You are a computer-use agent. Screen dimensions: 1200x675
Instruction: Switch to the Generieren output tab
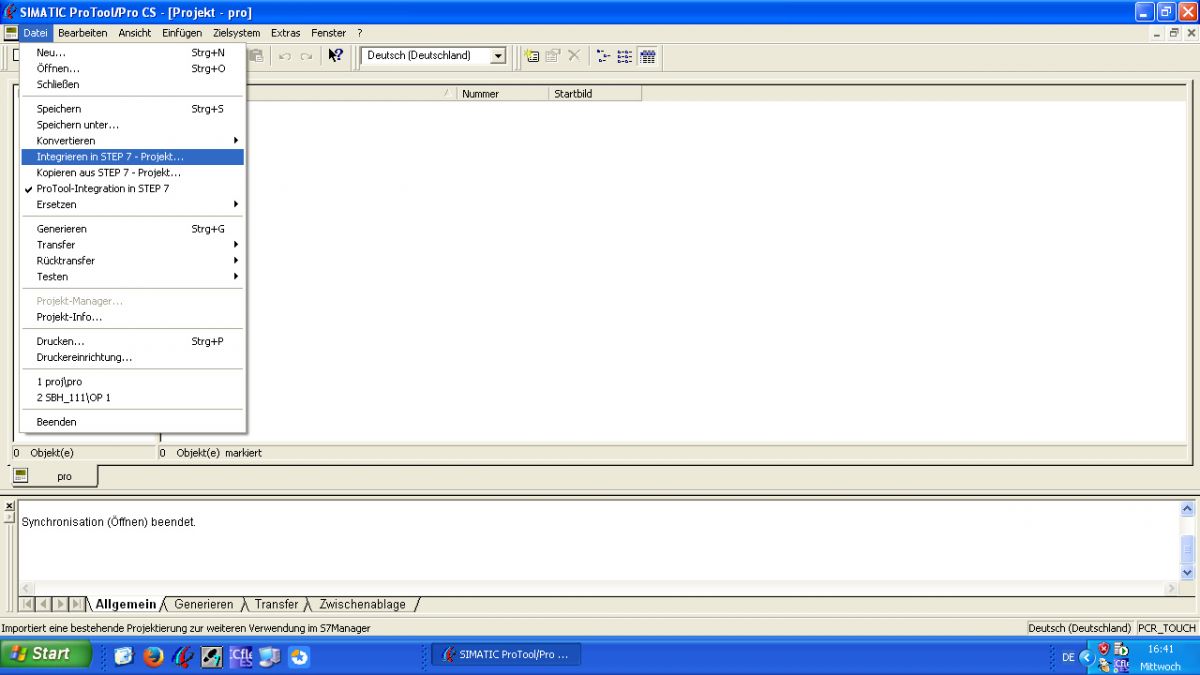coord(203,604)
